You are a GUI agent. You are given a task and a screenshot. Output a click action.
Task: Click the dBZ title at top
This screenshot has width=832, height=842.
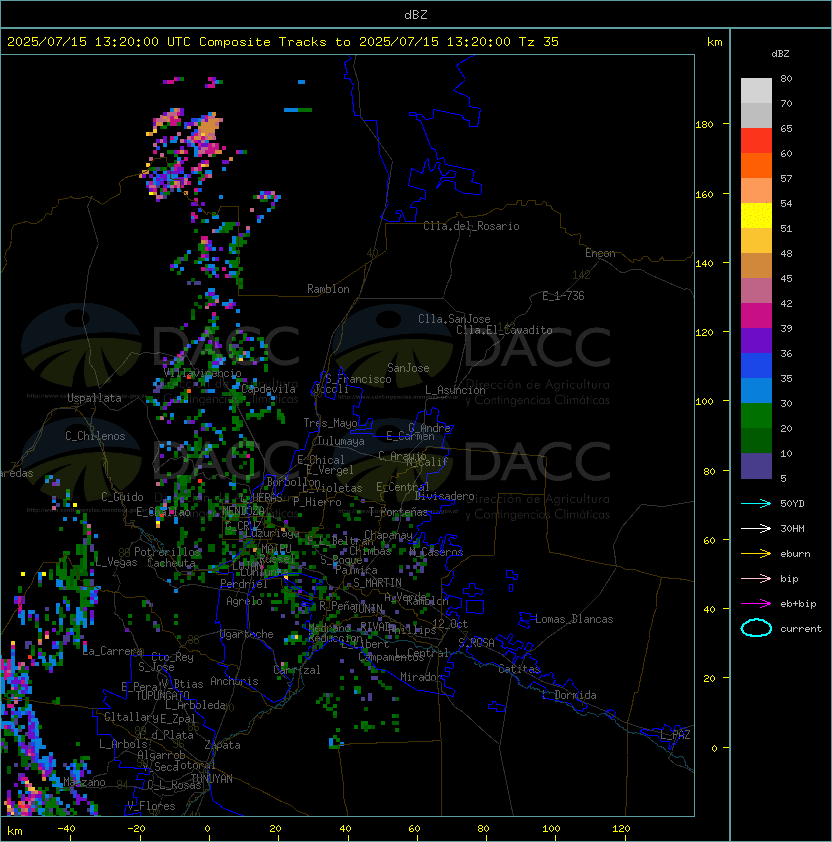tap(416, 14)
